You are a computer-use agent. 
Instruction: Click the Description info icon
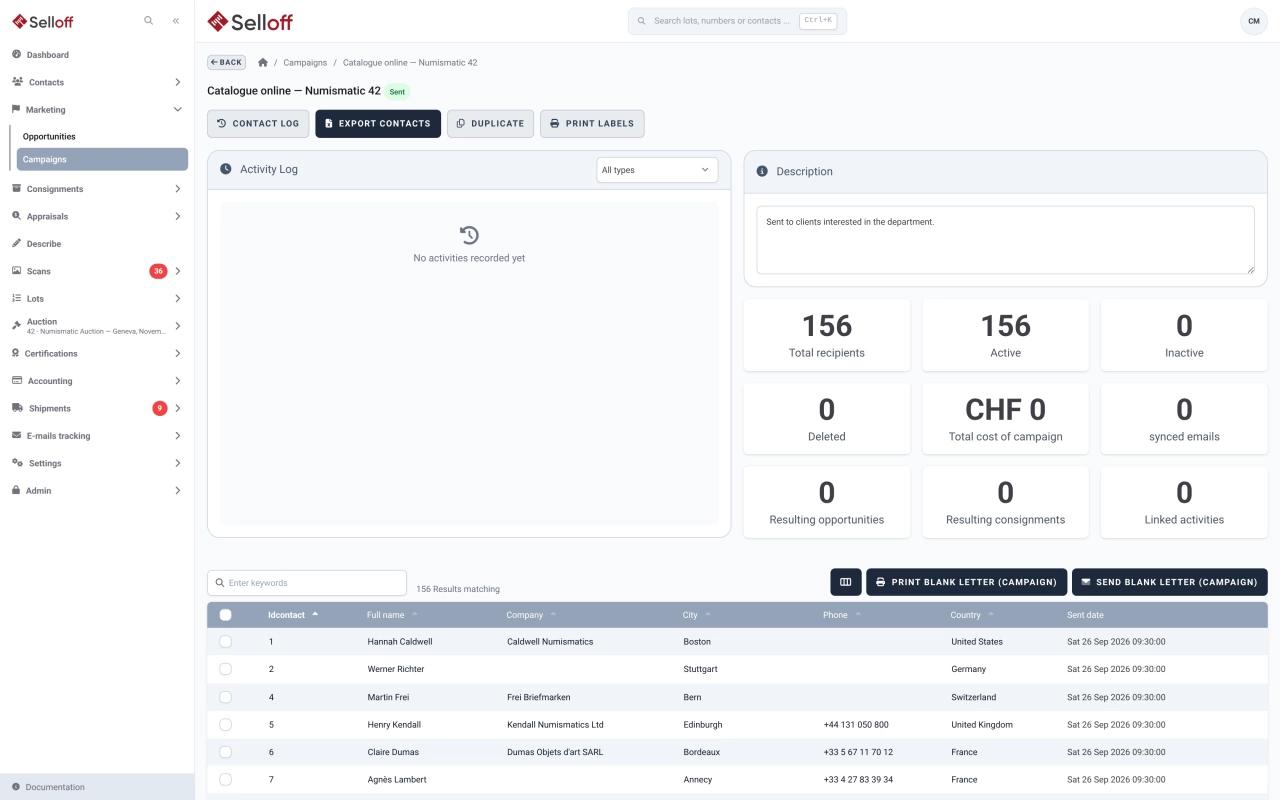tap(762, 171)
